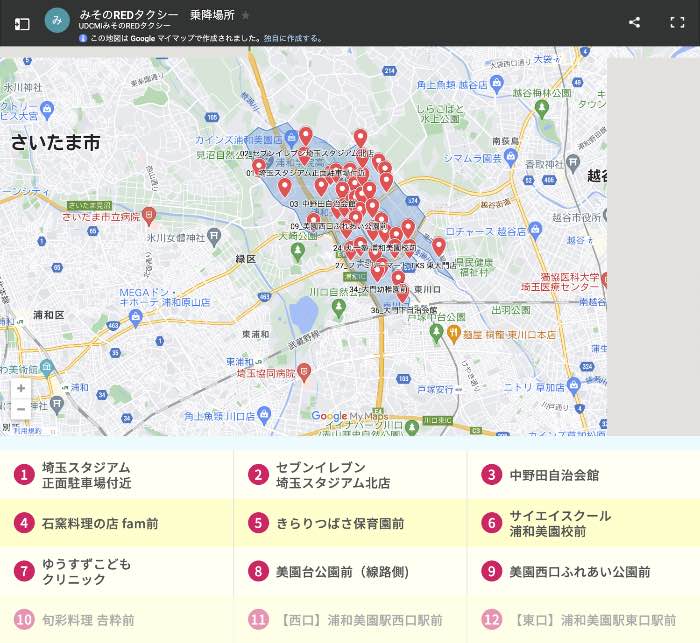Click the さいたま市 city label on map
Screen dimensions: 700x643
point(56,142)
